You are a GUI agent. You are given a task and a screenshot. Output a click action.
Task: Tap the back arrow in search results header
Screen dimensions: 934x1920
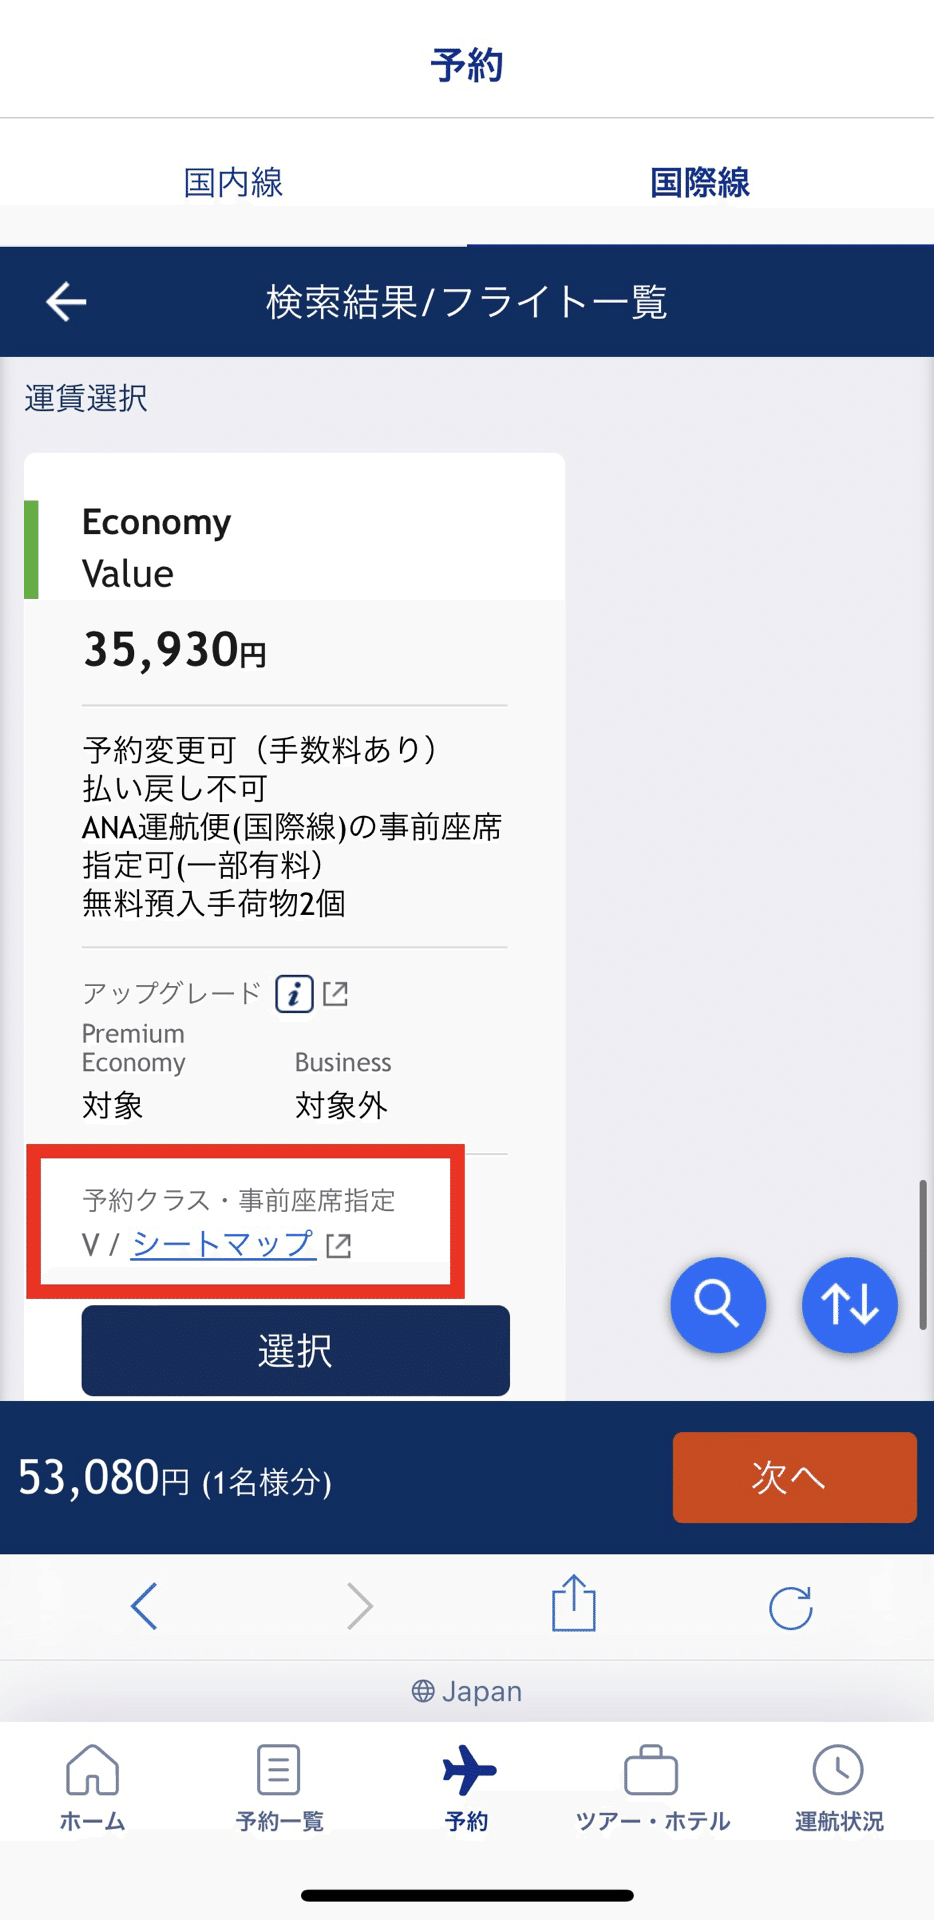coord(66,301)
